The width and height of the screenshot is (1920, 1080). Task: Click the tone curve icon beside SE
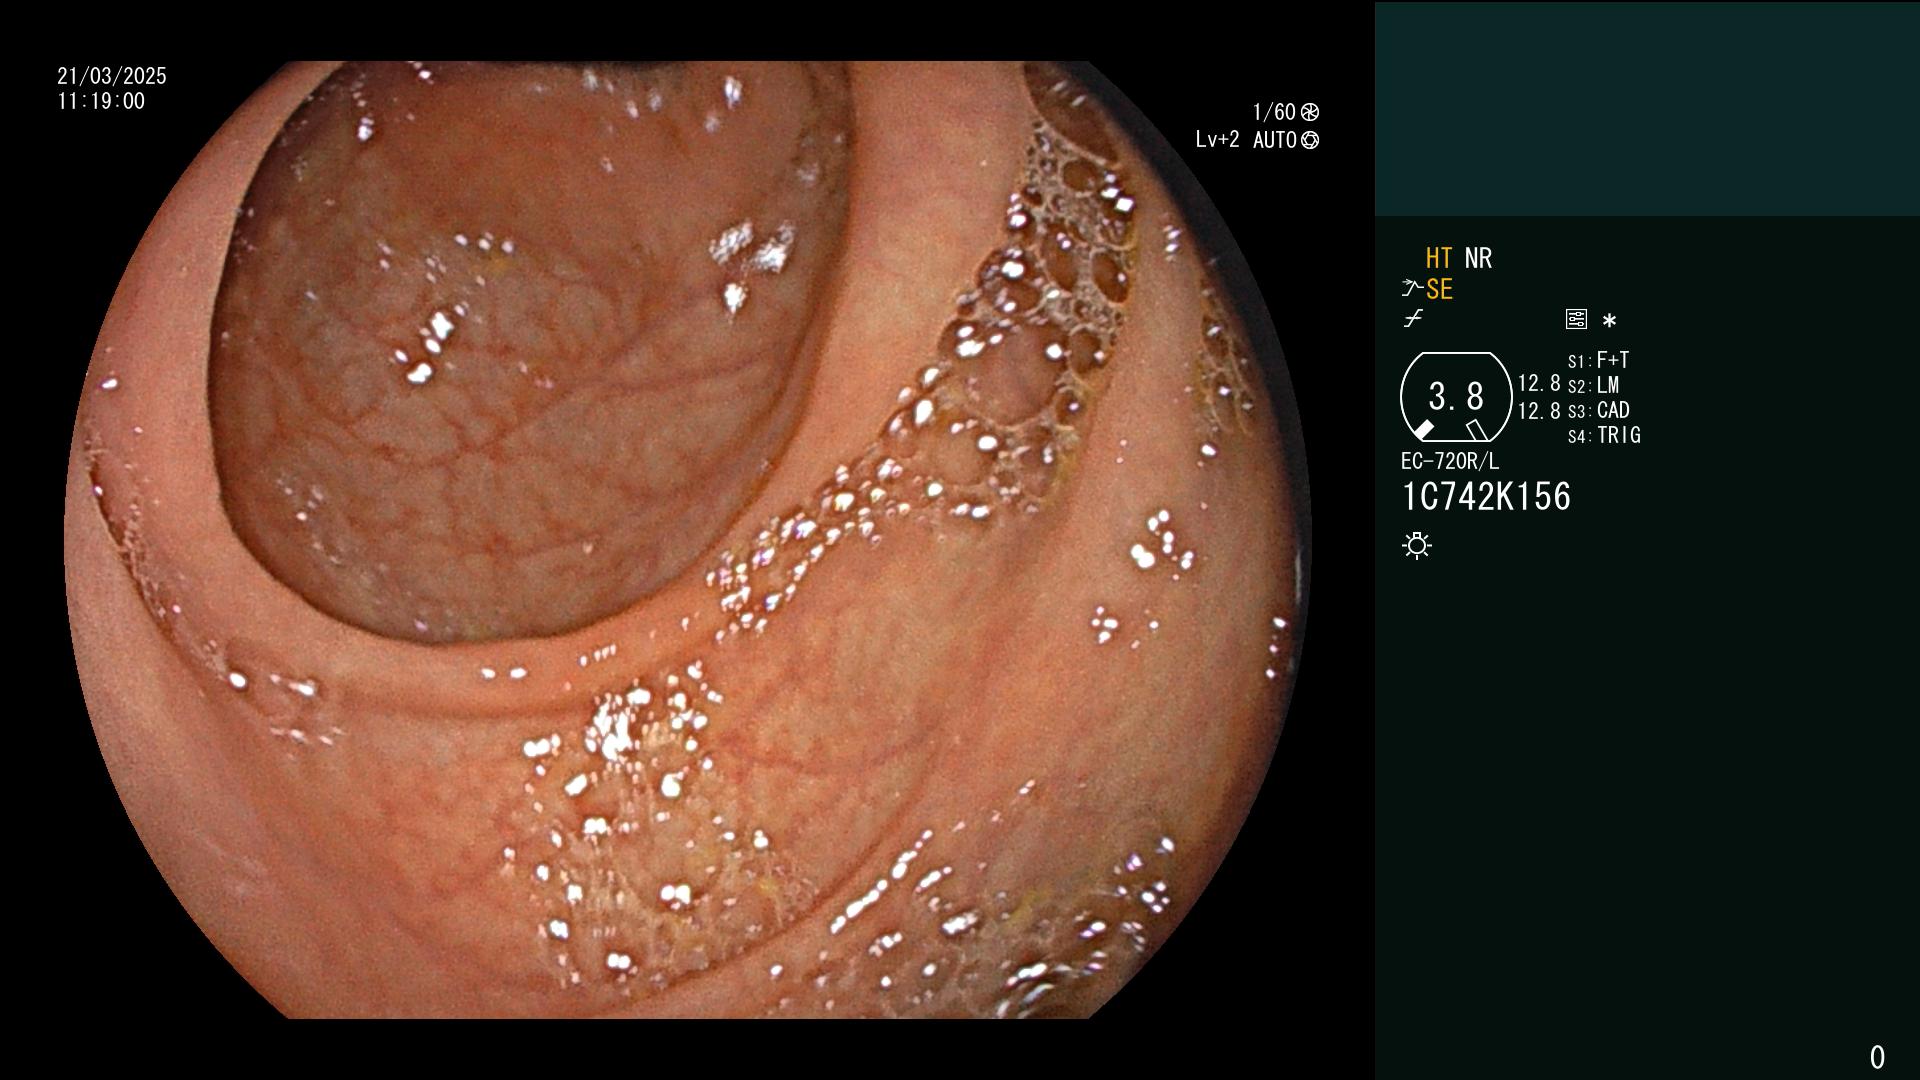[x=1412, y=289]
